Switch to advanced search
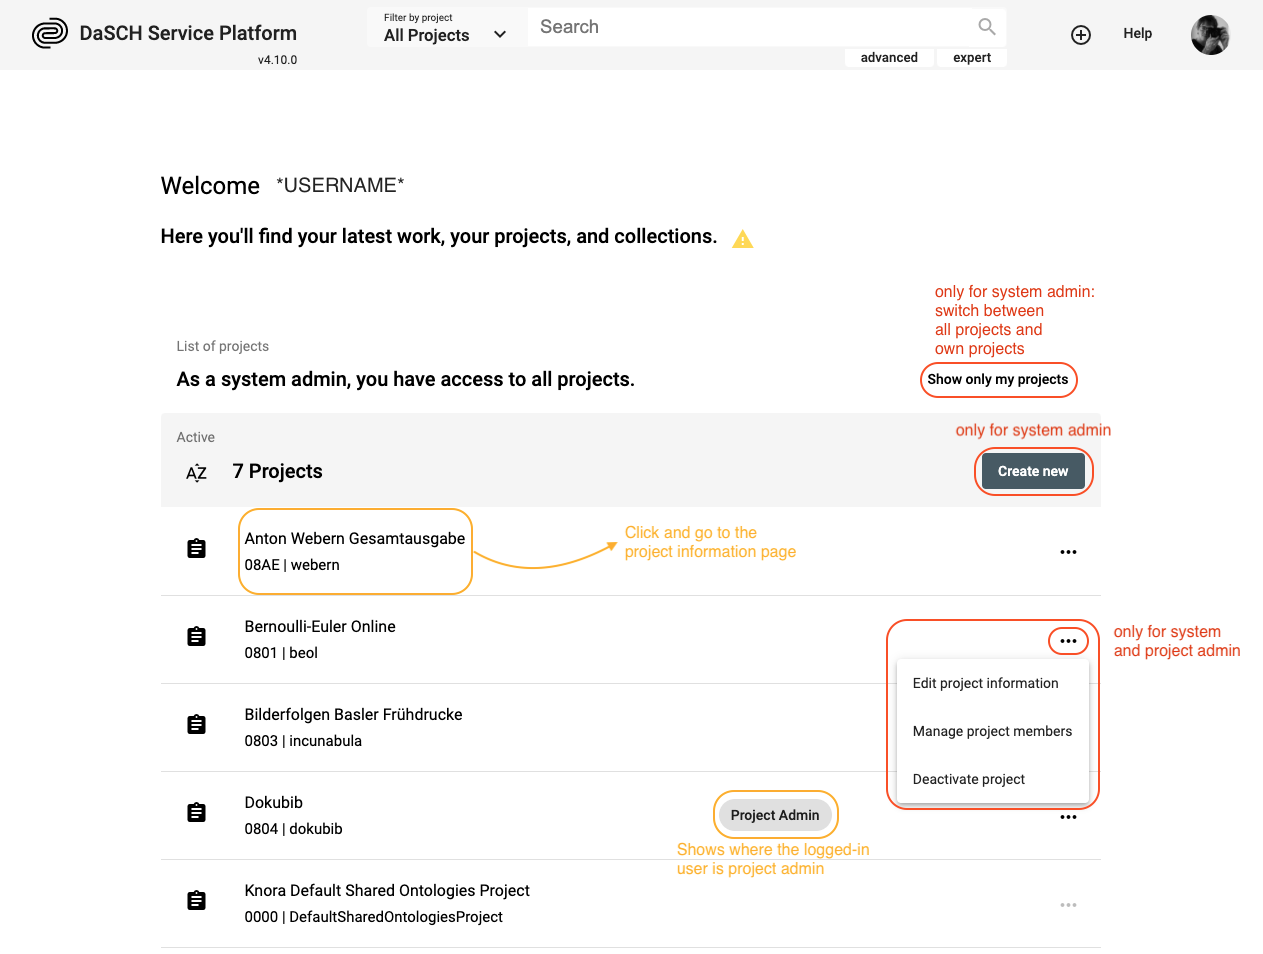1263x954 pixels. [889, 58]
